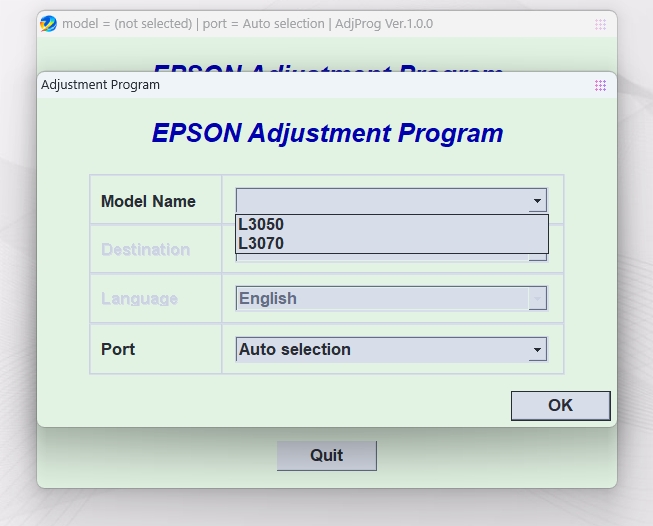This screenshot has height=526, width=653.
Task: Click the Adjustment Program dialog grid icon
Action: 600,85
